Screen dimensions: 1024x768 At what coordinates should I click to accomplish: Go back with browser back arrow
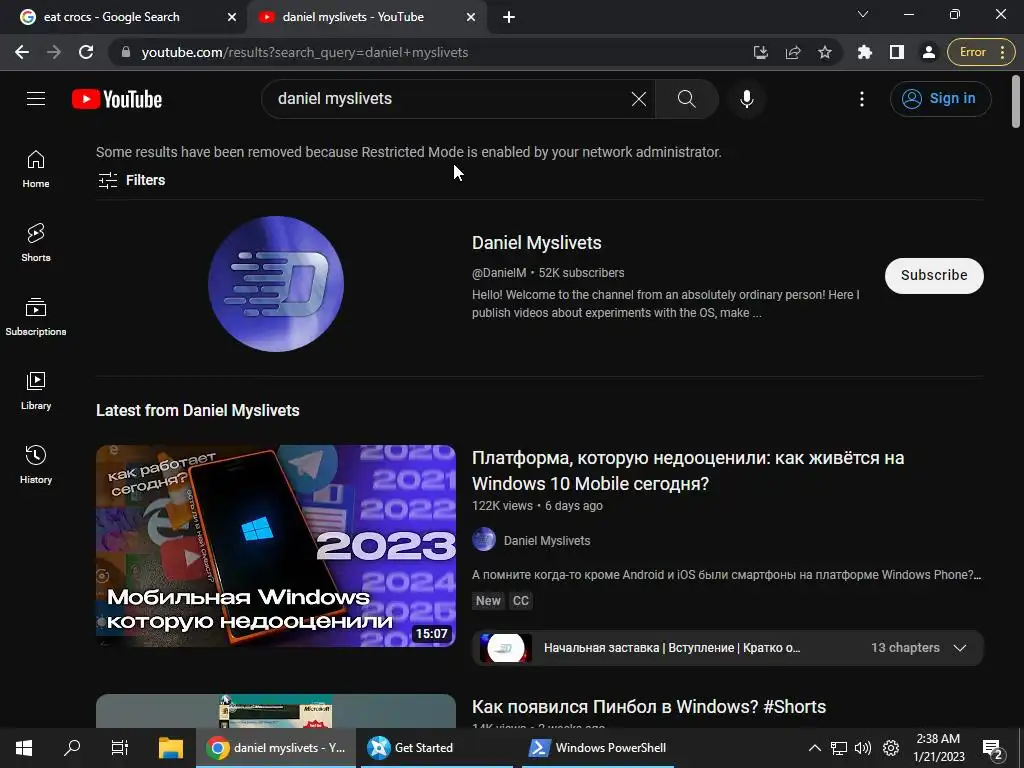(x=22, y=52)
